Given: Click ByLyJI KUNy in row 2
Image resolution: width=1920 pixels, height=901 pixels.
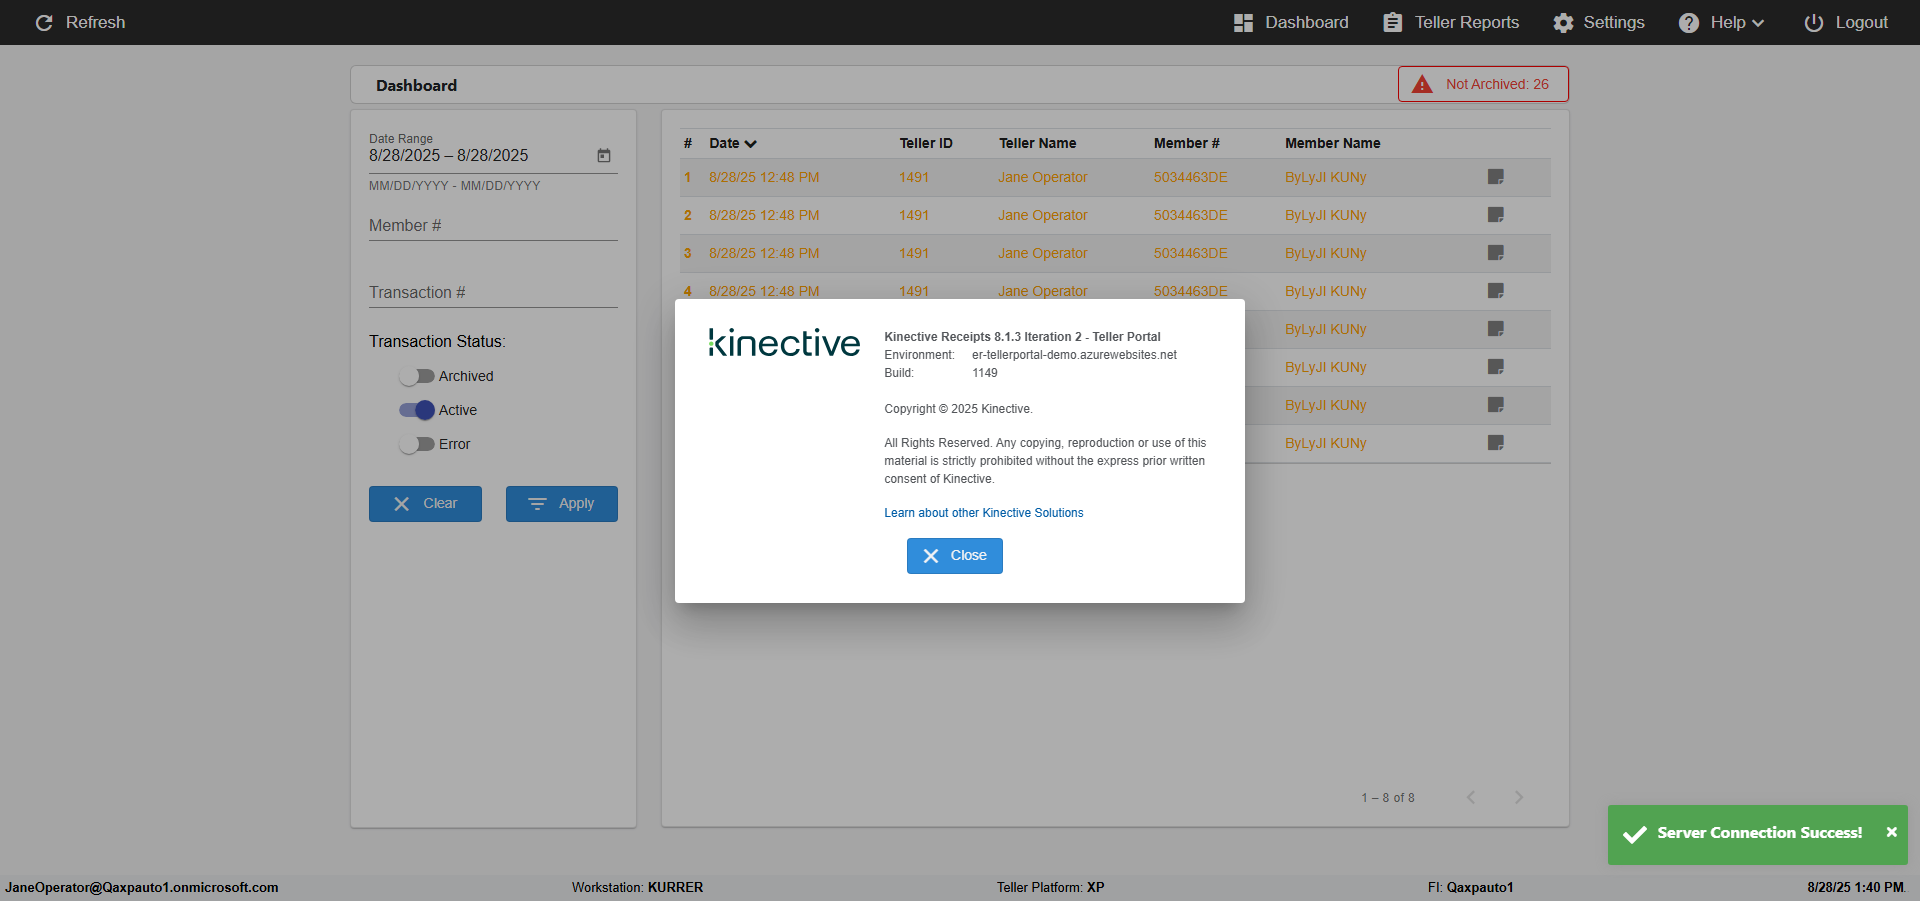Looking at the screenshot, I should coord(1325,215).
